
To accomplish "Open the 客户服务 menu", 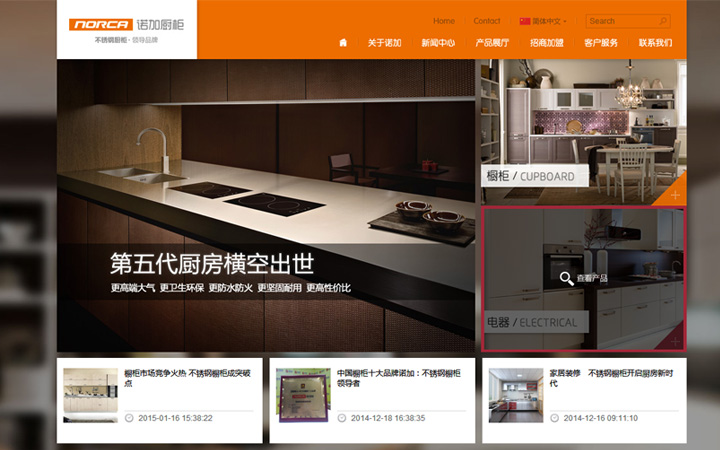I will (601, 43).
